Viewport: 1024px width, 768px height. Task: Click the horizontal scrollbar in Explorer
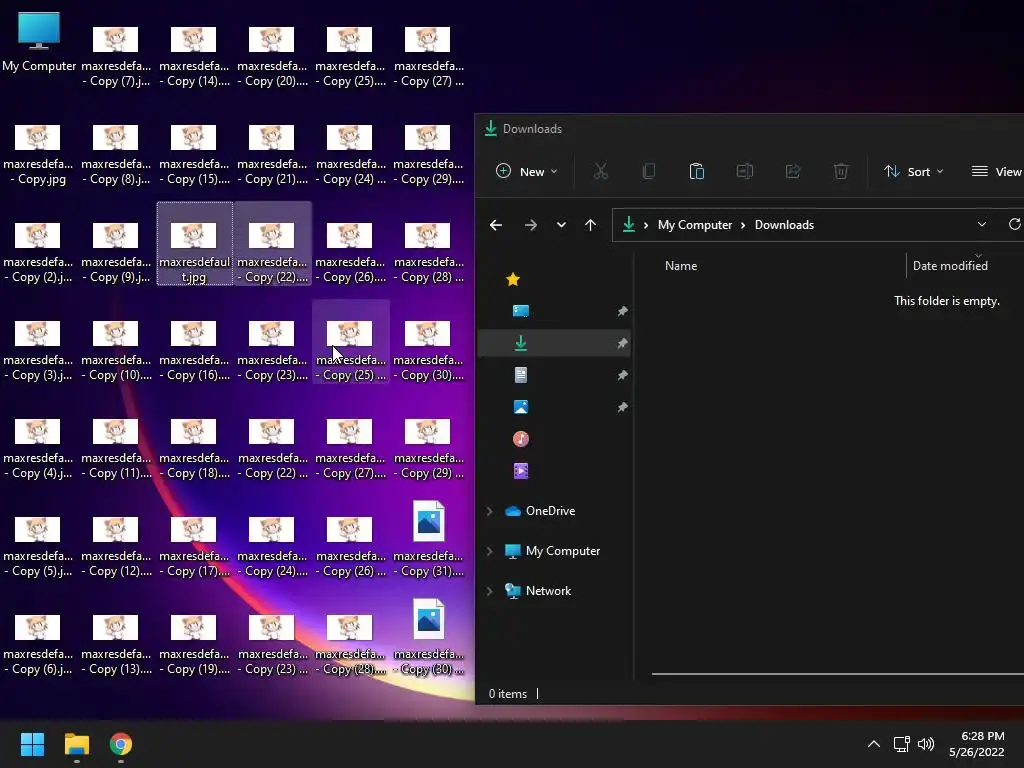(x=837, y=673)
